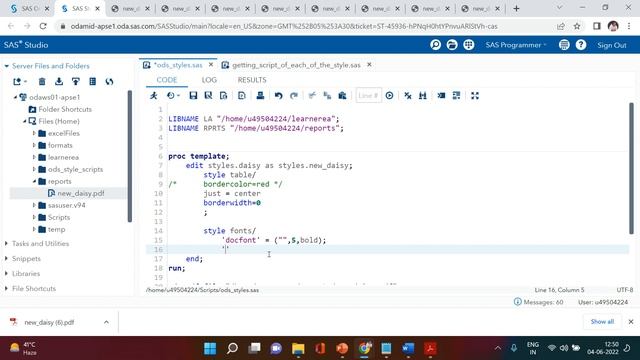Run the SAS program with the running-man icon
The height and width of the screenshot is (360, 640).
154,96
